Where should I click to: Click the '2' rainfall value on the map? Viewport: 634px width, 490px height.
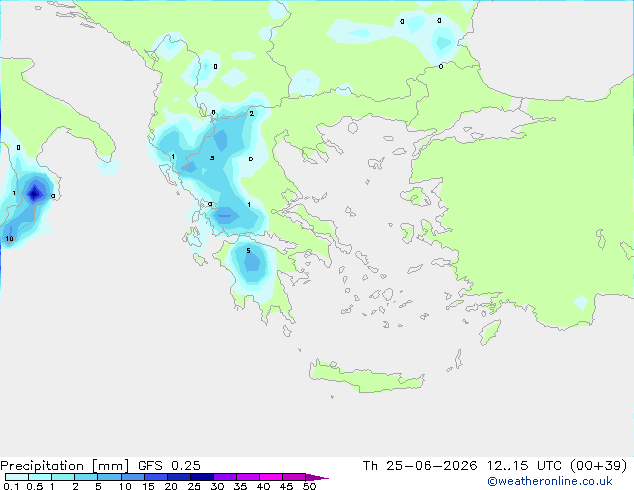(251, 114)
